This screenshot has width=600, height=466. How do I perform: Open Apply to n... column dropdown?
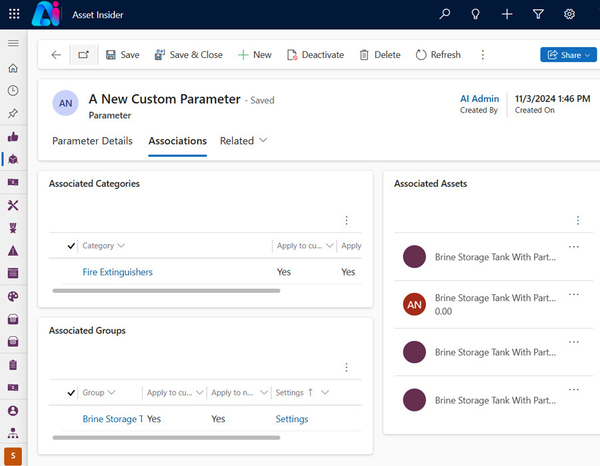[239, 393]
